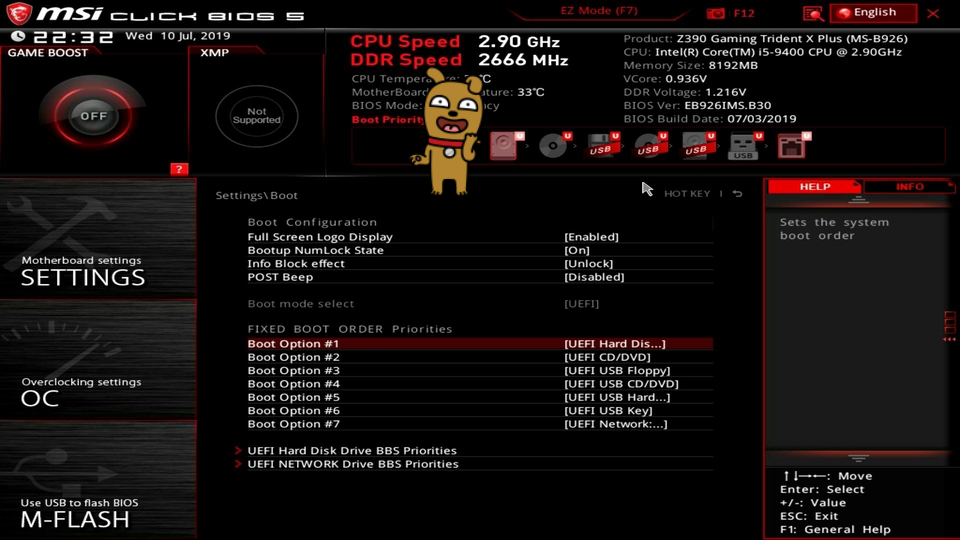
Task: Switch to EZ Mode (F7)
Action: (x=599, y=11)
